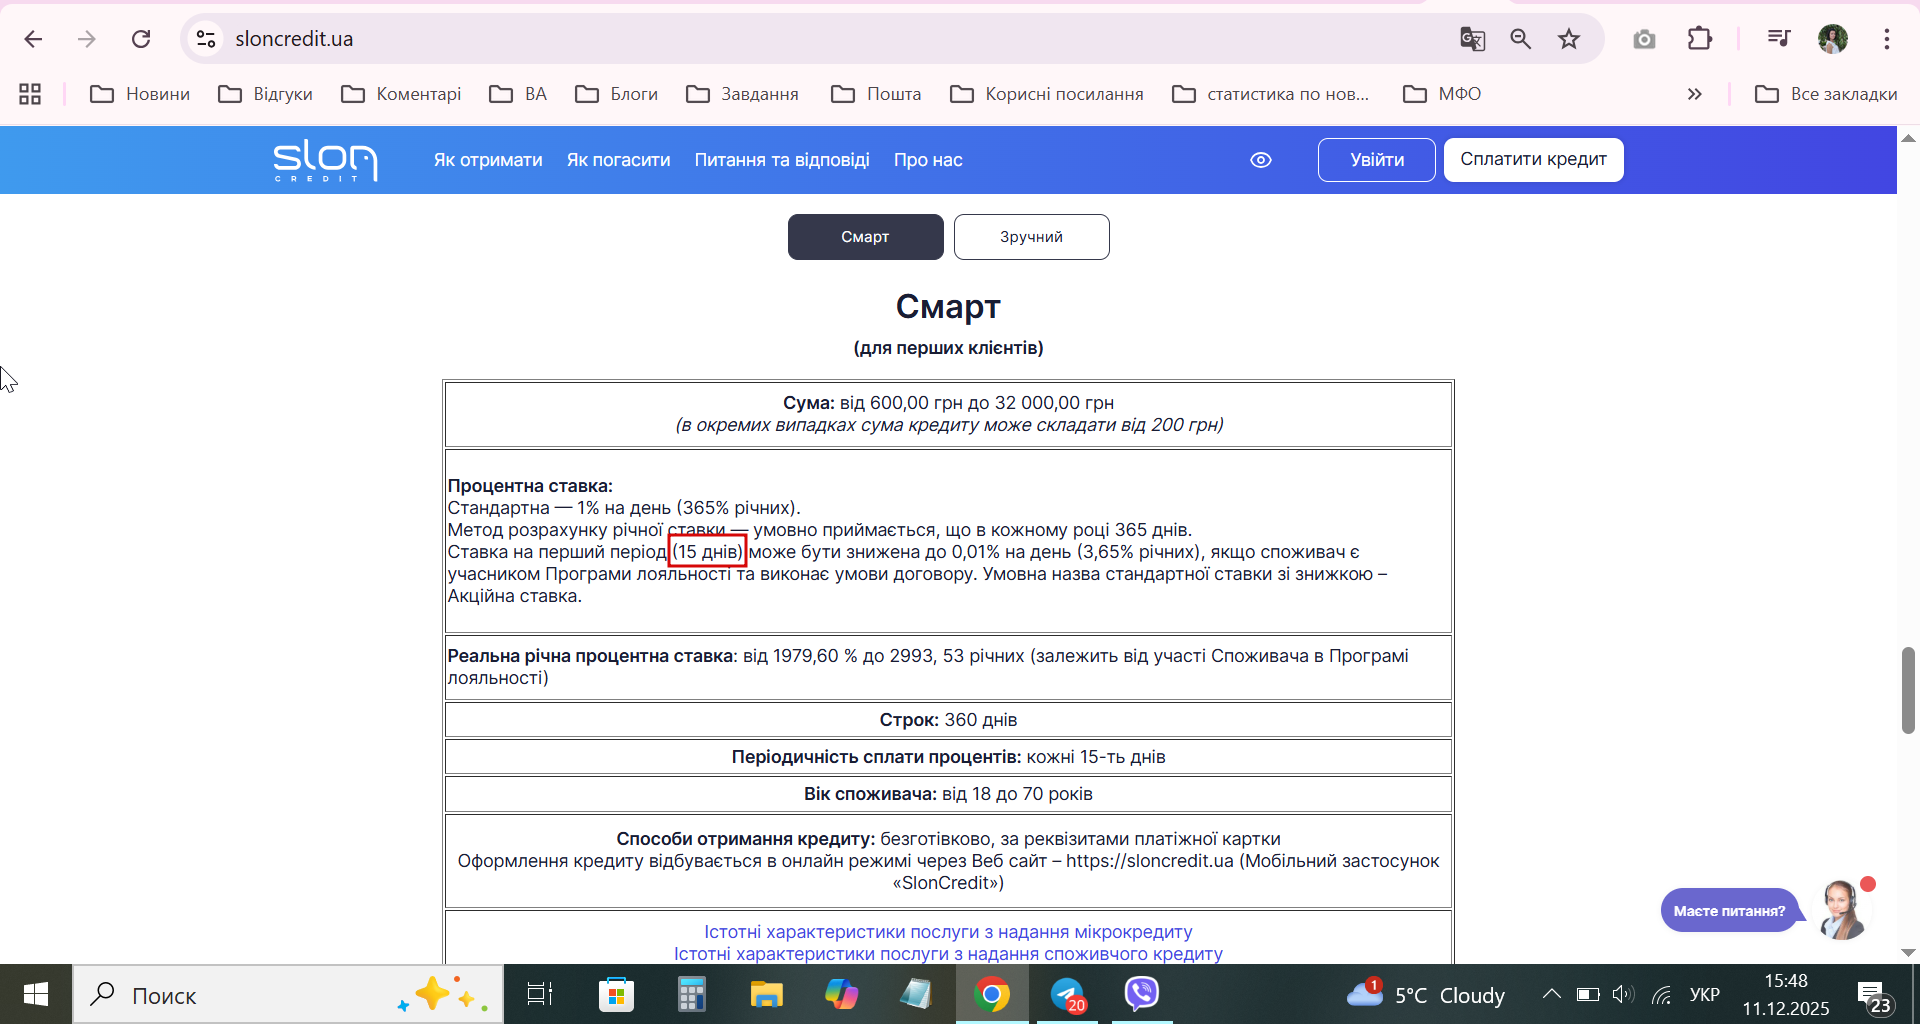Screen dimensions: 1920x1024
Task: Open the media controls icon
Action: [1779, 39]
